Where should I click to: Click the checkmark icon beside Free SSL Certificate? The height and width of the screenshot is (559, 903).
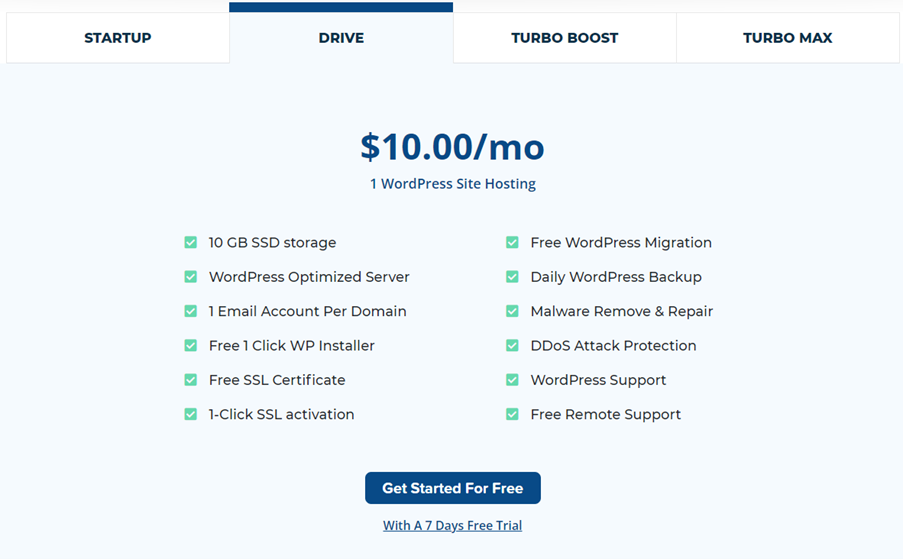click(x=191, y=380)
